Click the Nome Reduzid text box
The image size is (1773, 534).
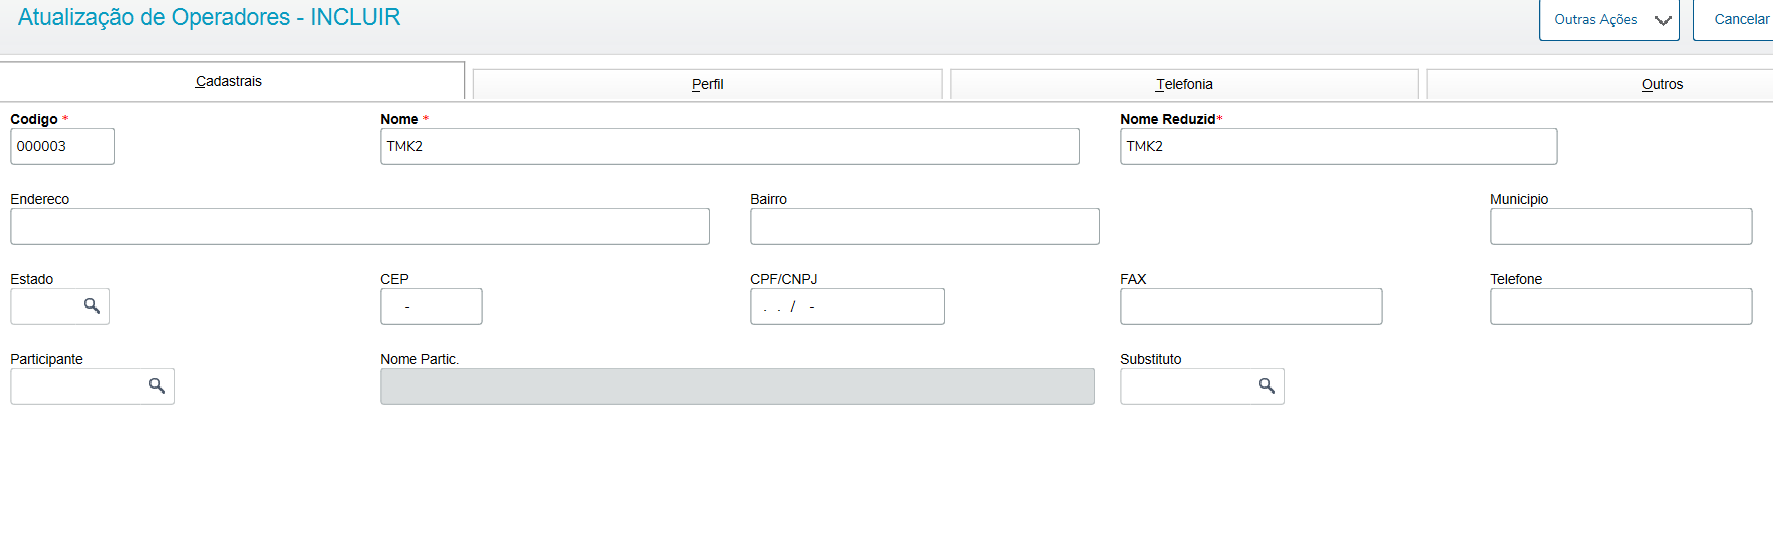click(x=1338, y=146)
